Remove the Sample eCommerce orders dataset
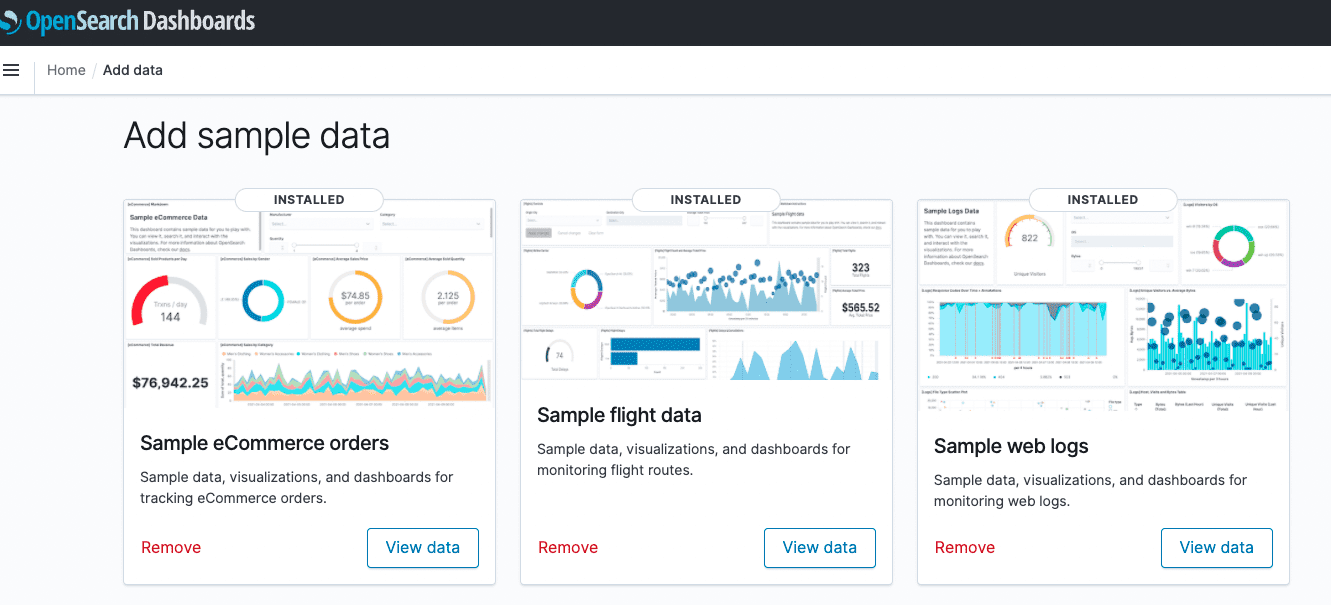The image size is (1331, 605). 170,547
